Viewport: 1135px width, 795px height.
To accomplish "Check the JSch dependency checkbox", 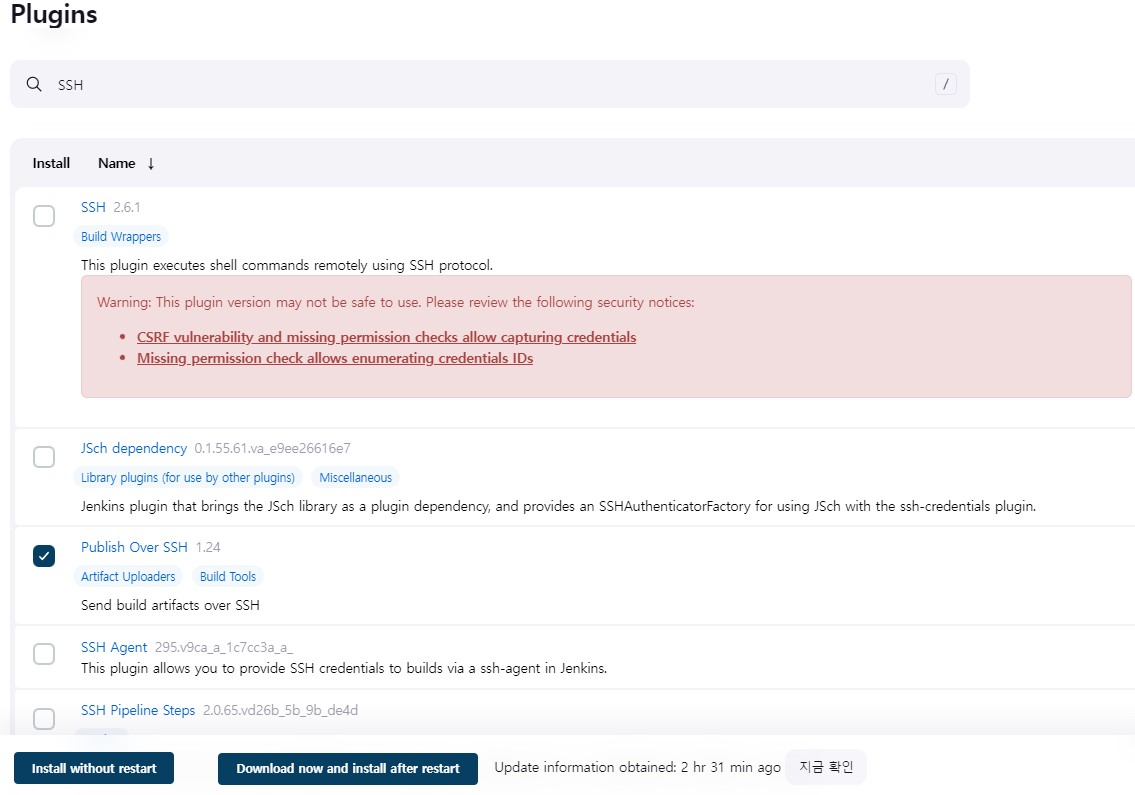I will 44,457.
